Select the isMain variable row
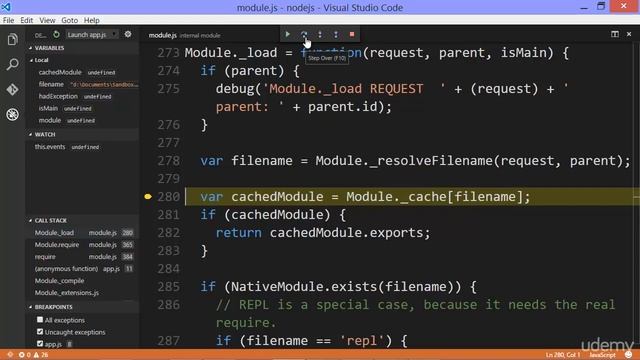The height and width of the screenshot is (360, 640). pos(83,108)
